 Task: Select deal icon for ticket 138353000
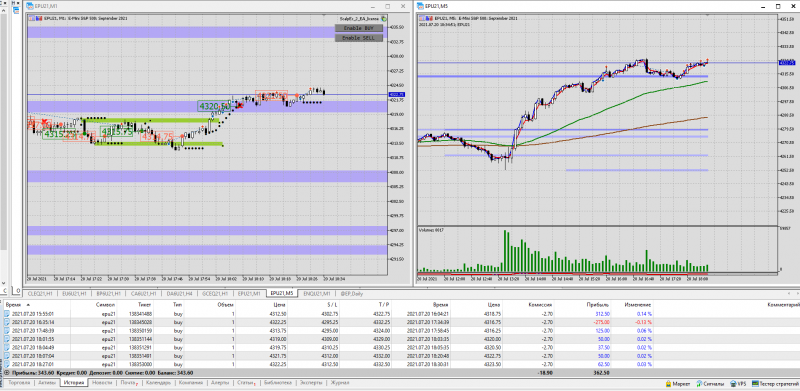[7, 364]
